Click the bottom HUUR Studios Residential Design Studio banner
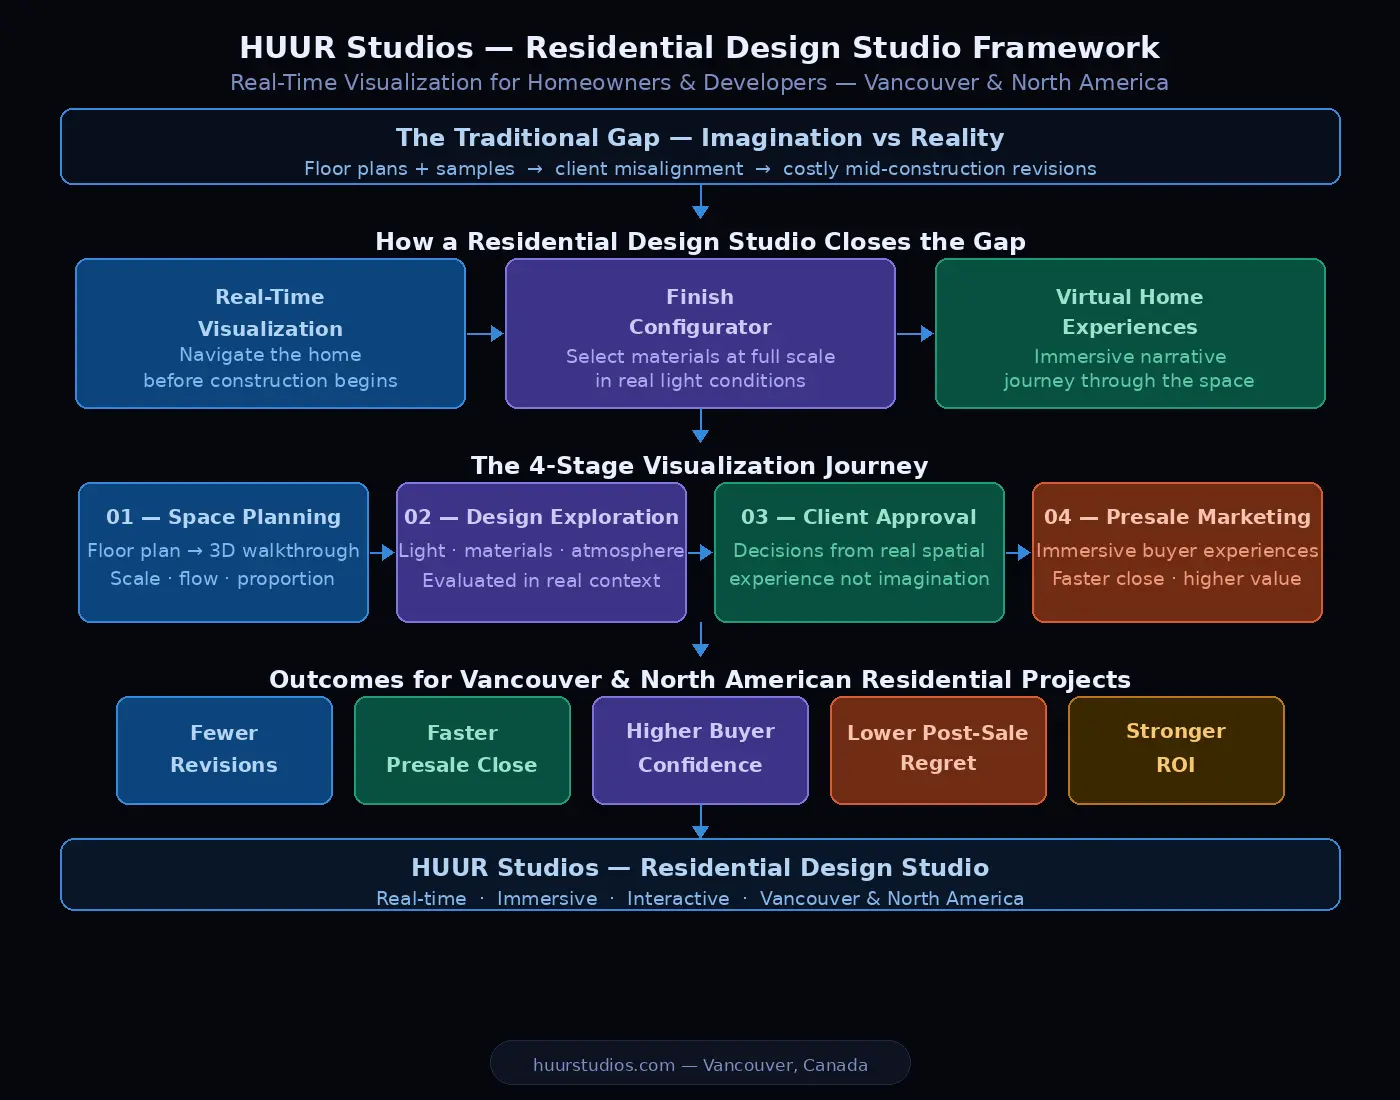Image resolution: width=1400 pixels, height=1100 pixels. pos(700,874)
